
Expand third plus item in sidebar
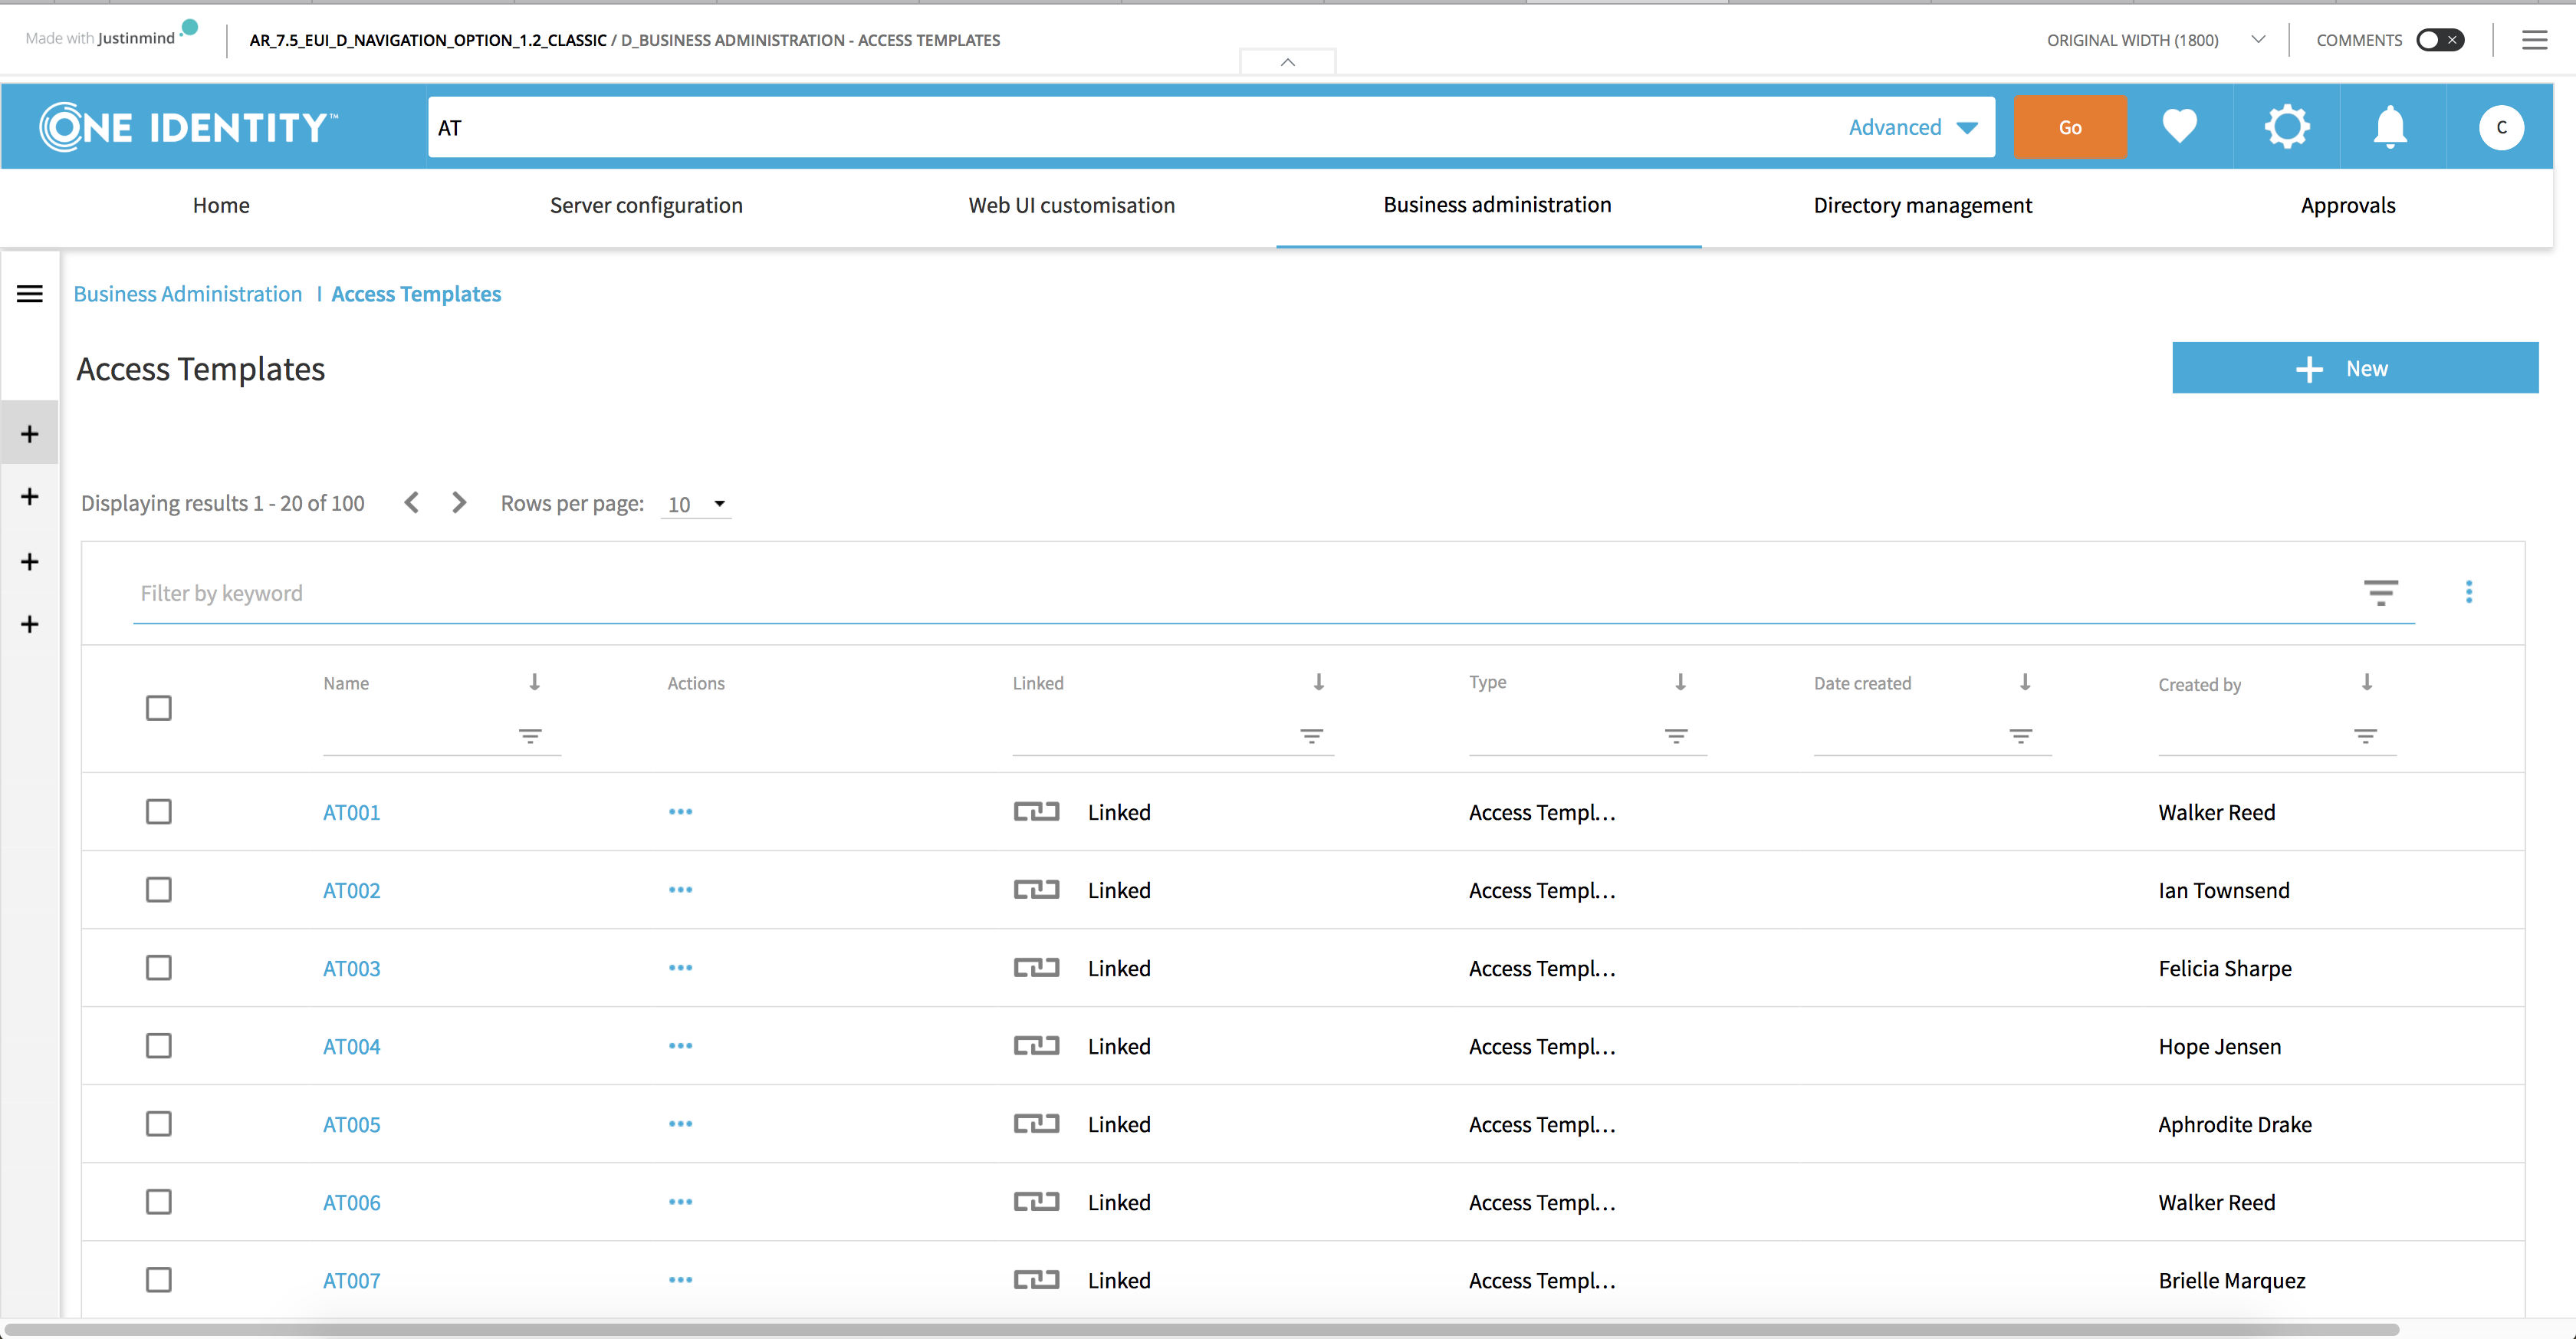tap(30, 561)
